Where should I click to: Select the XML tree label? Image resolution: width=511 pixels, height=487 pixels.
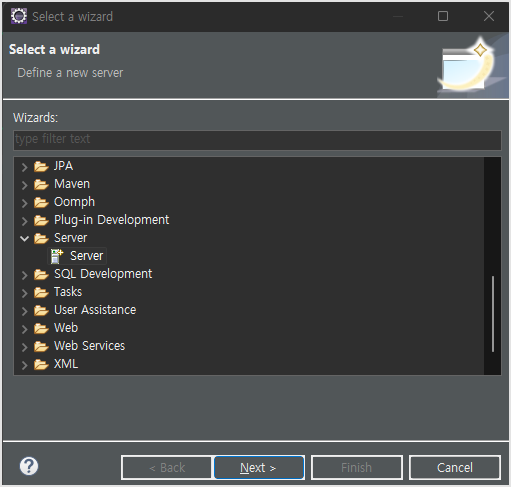pos(66,364)
